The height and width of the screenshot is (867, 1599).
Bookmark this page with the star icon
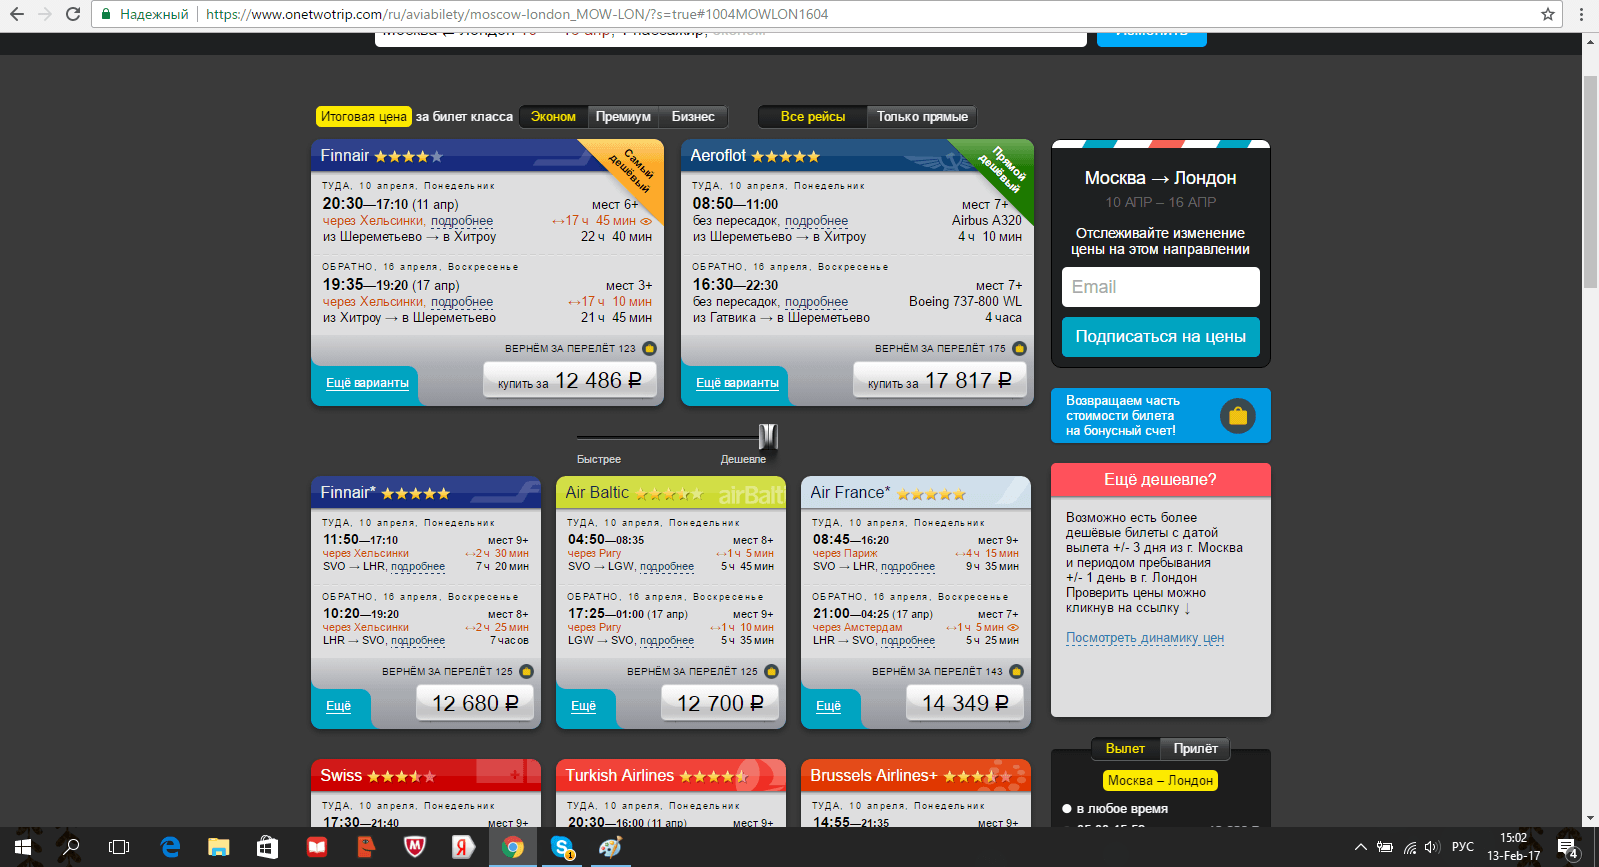tap(1548, 14)
